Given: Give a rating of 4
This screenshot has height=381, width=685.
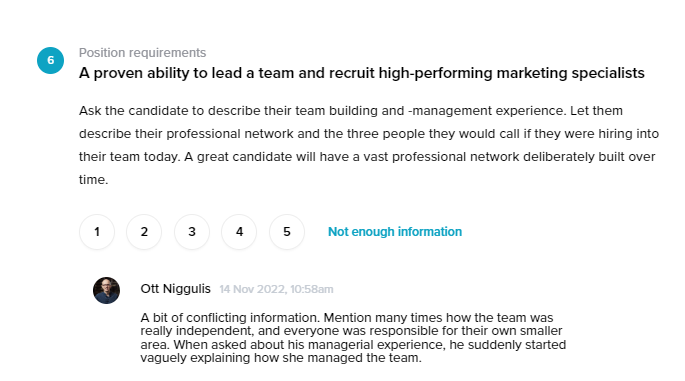Looking at the screenshot, I should pos(239,232).
